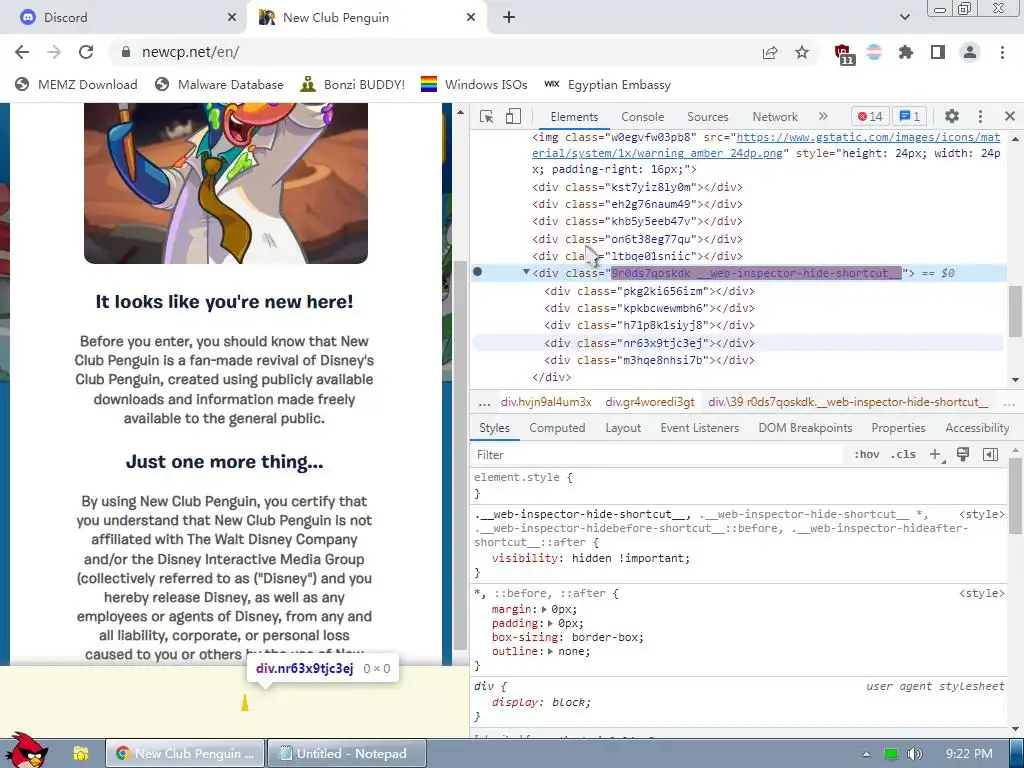Screen dimensions: 1024x768
Task: Expand the margin shorthand property triangle
Action: [545, 609]
